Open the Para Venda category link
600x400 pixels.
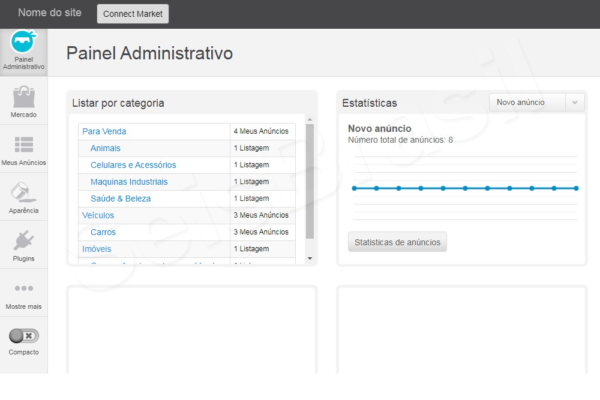coord(104,131)
